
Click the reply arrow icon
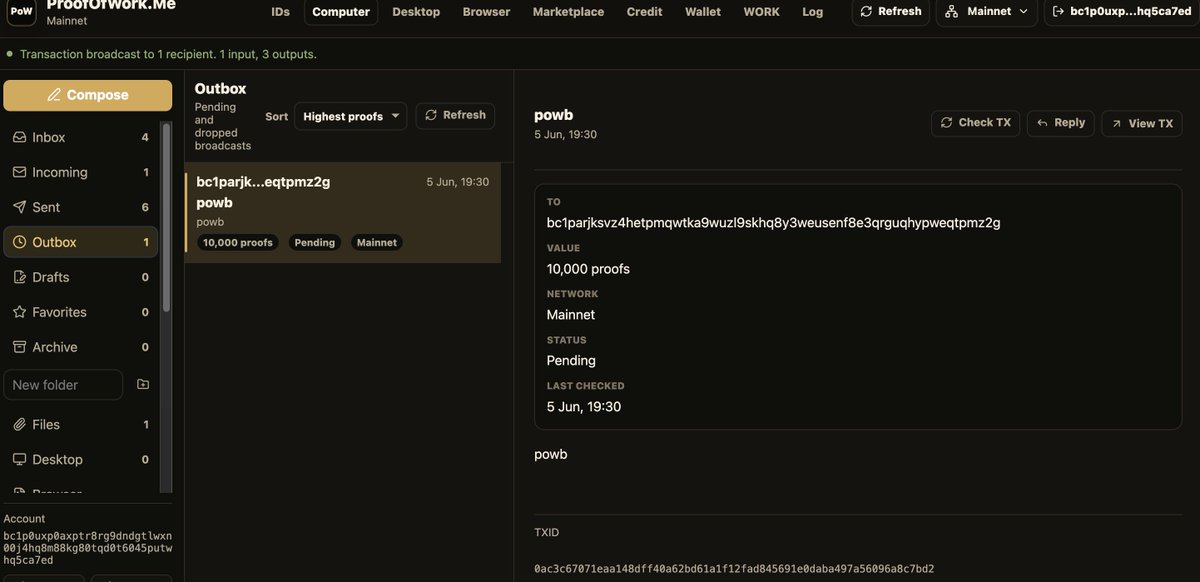(x=1043, y=123)
